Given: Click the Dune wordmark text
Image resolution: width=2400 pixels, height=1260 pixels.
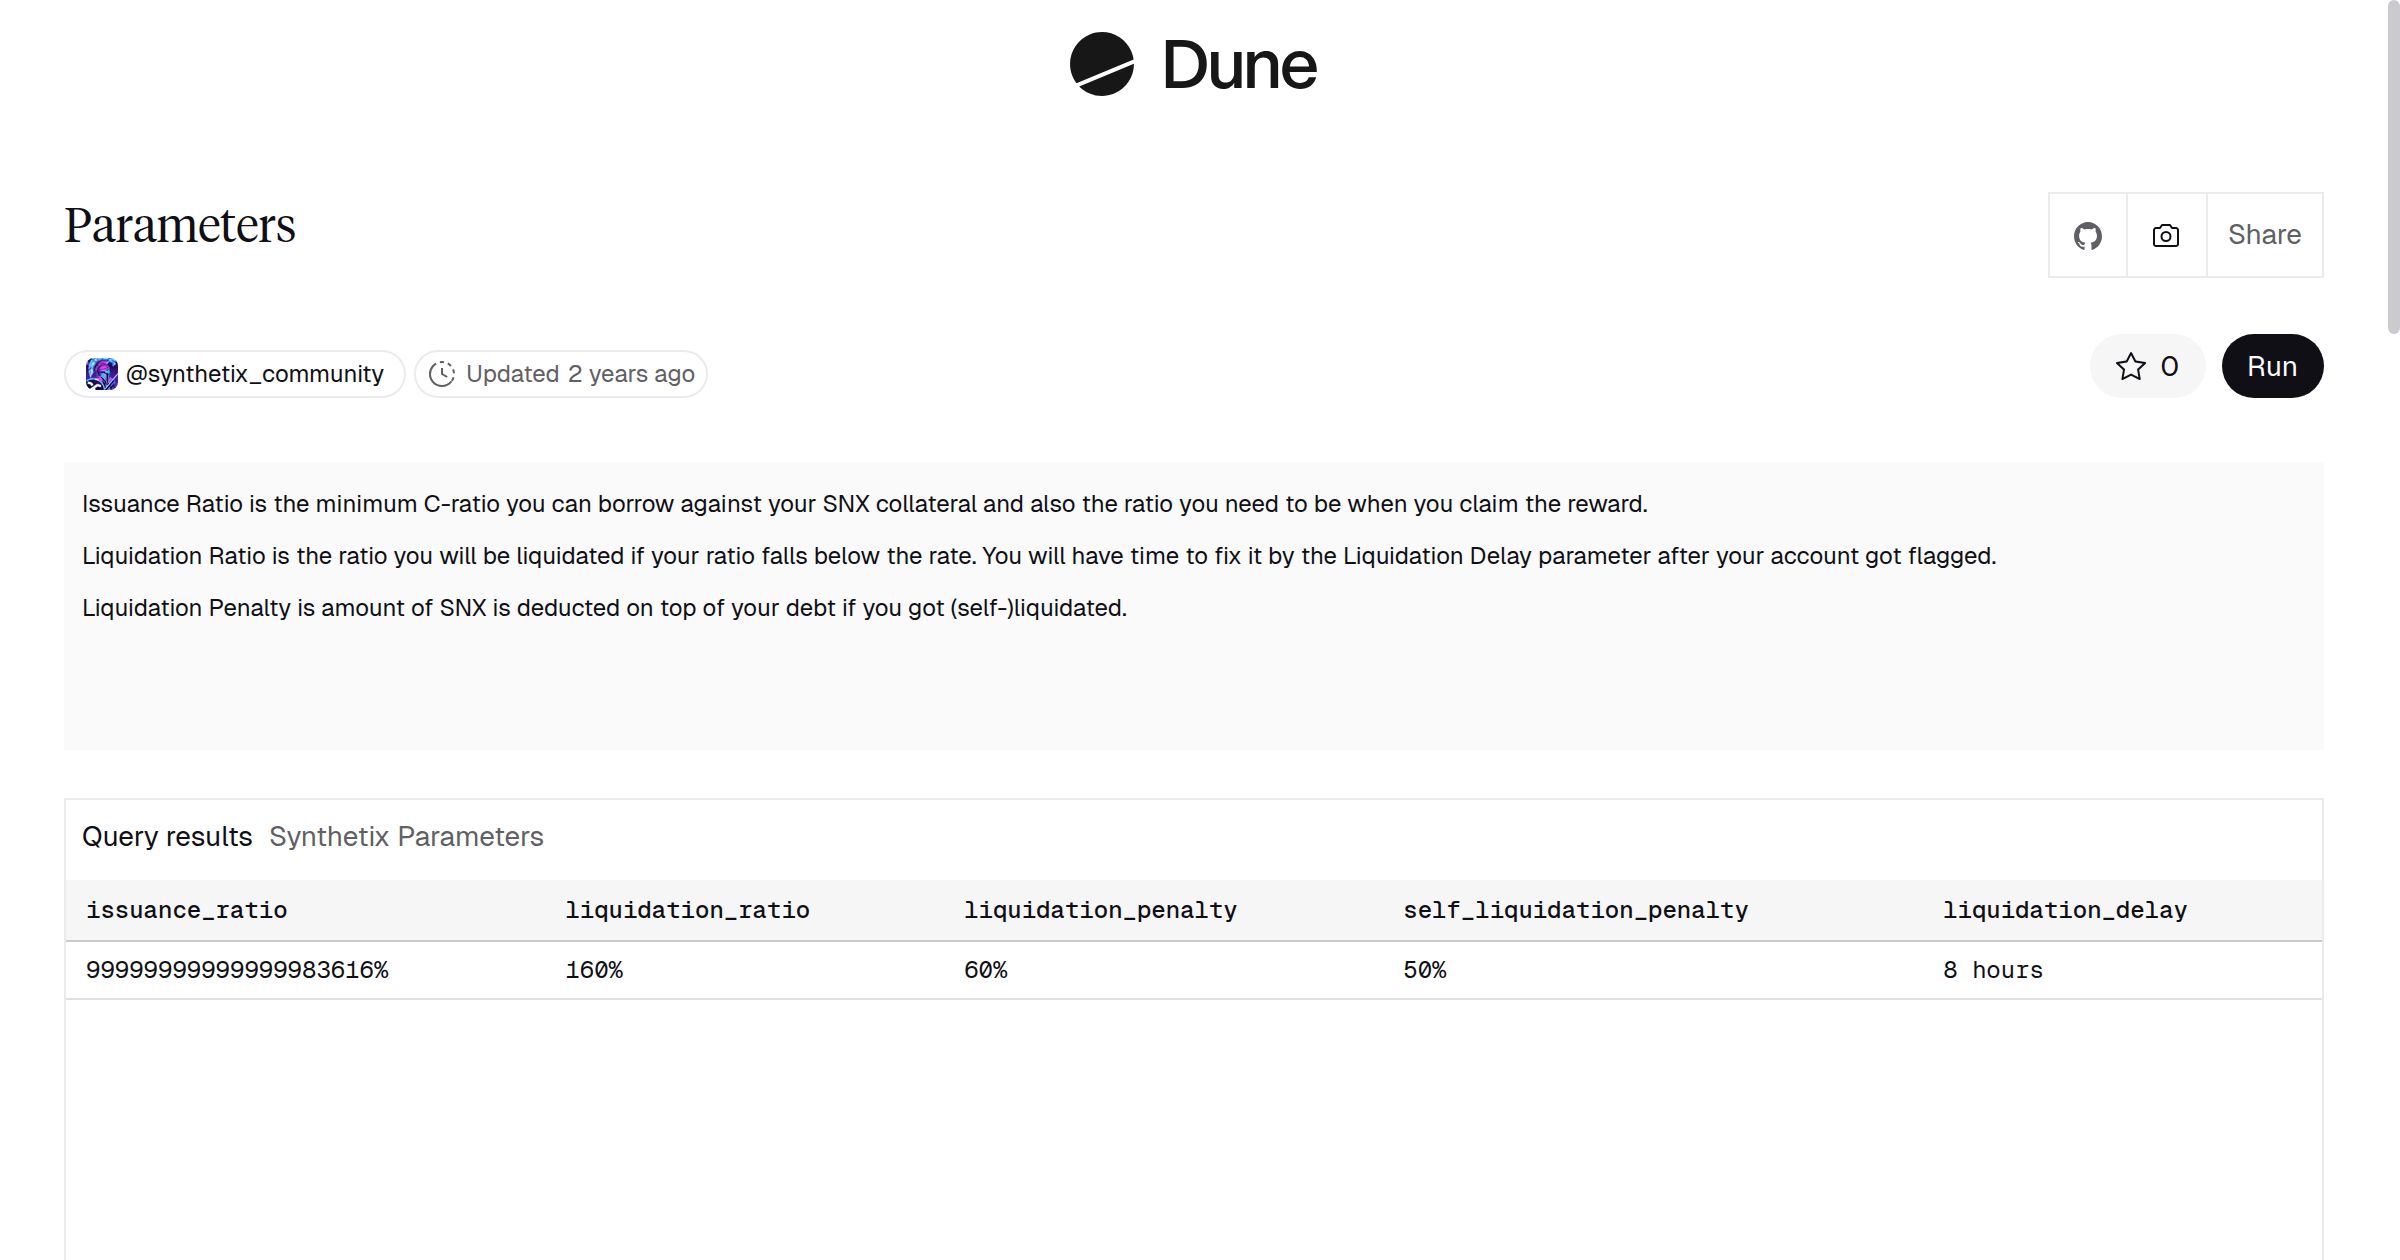Looking at the screenshot, I should click(x=1239, y=66).
